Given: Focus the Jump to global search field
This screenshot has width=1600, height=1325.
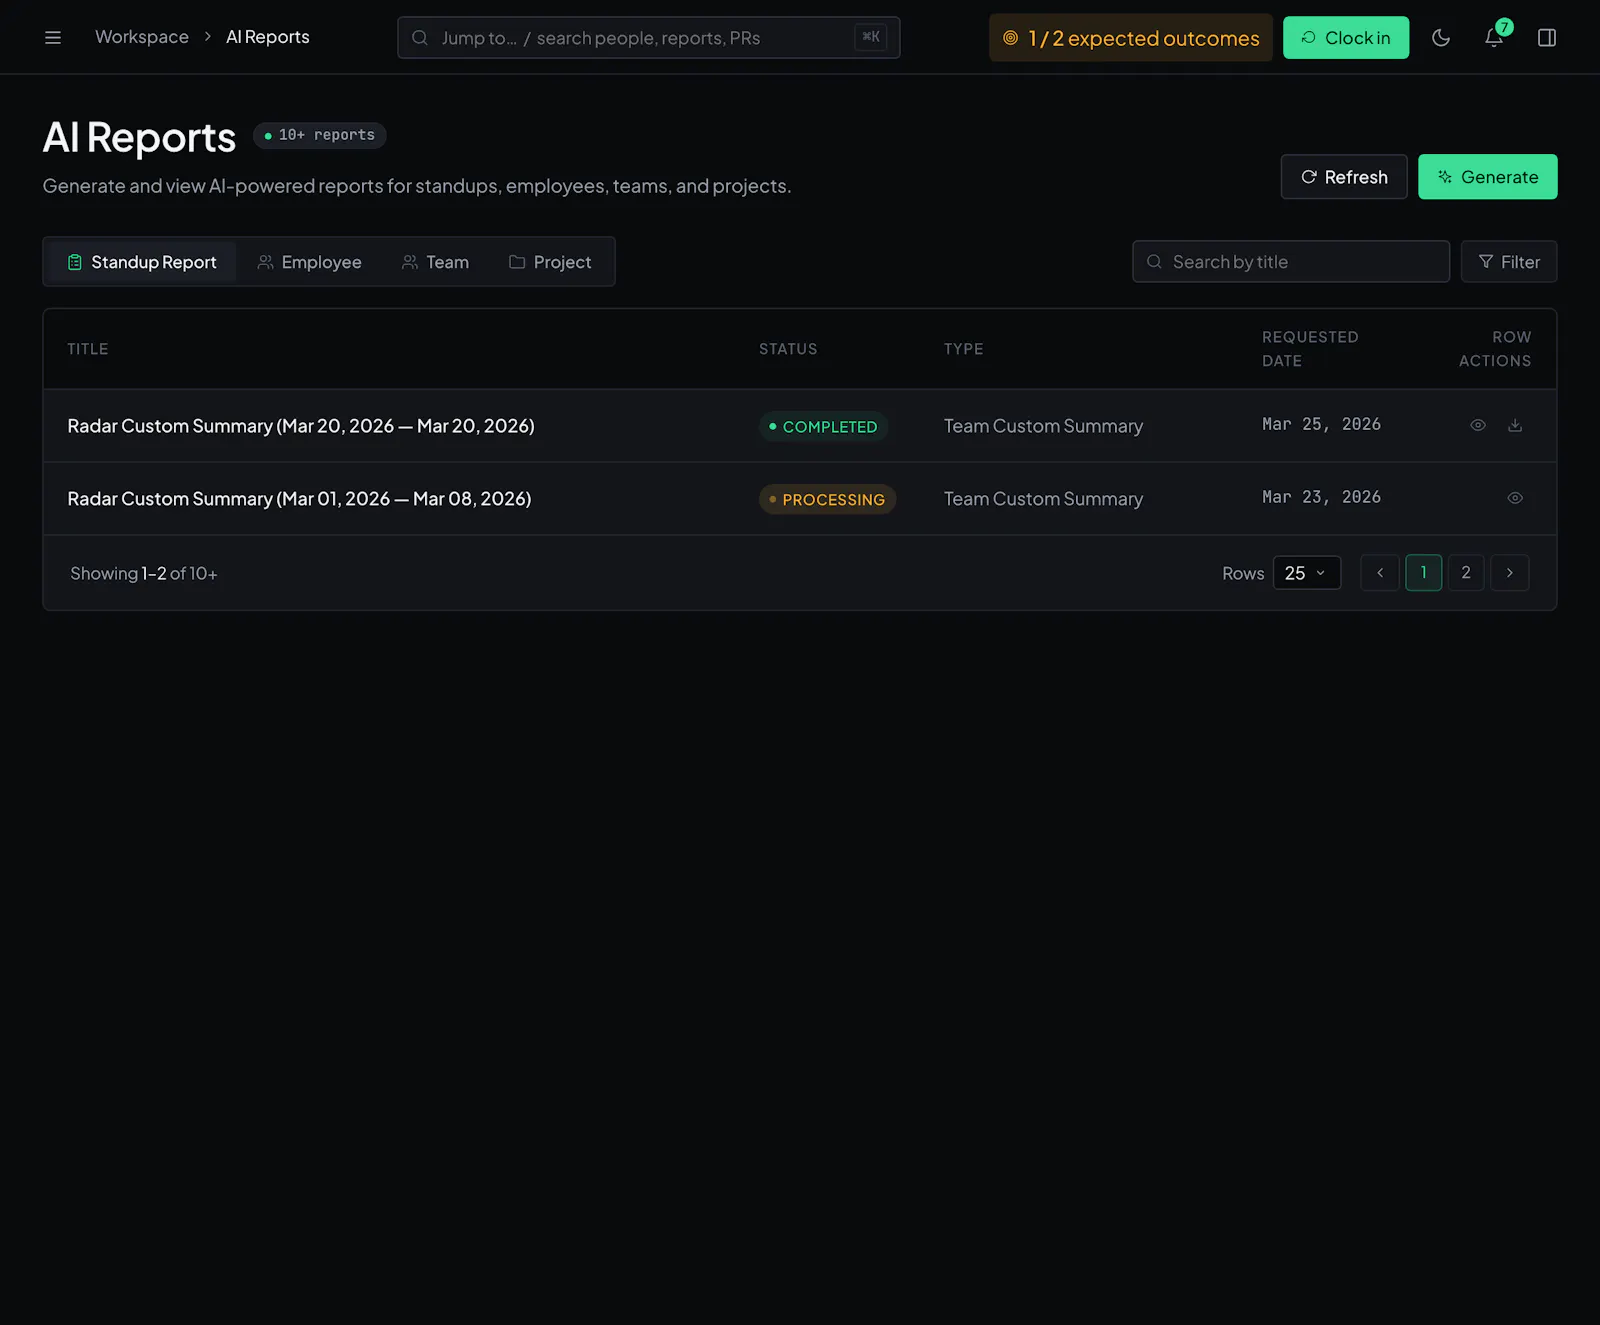Looking at the screenshot, I should point(649,38).
